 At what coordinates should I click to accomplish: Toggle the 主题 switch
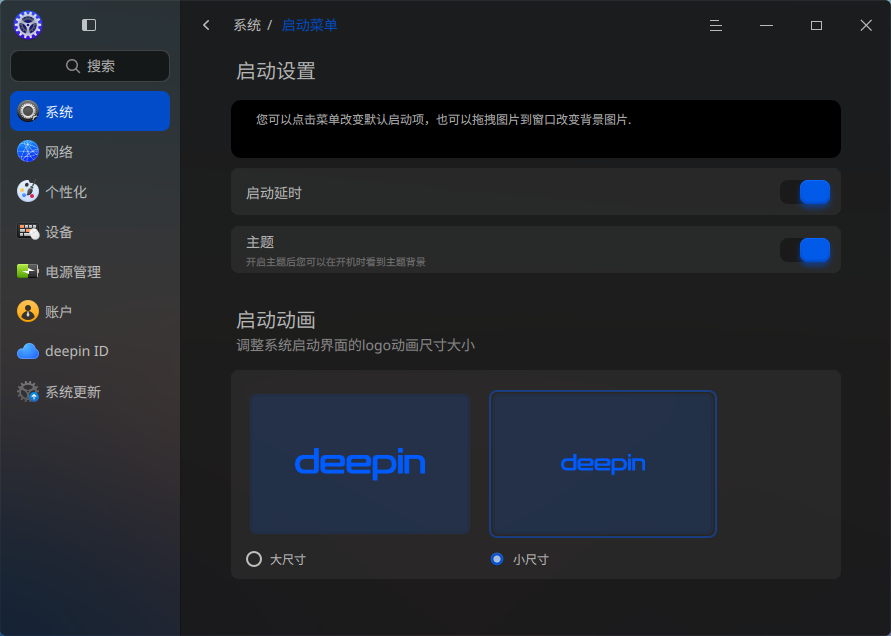[x=805, y=250]
